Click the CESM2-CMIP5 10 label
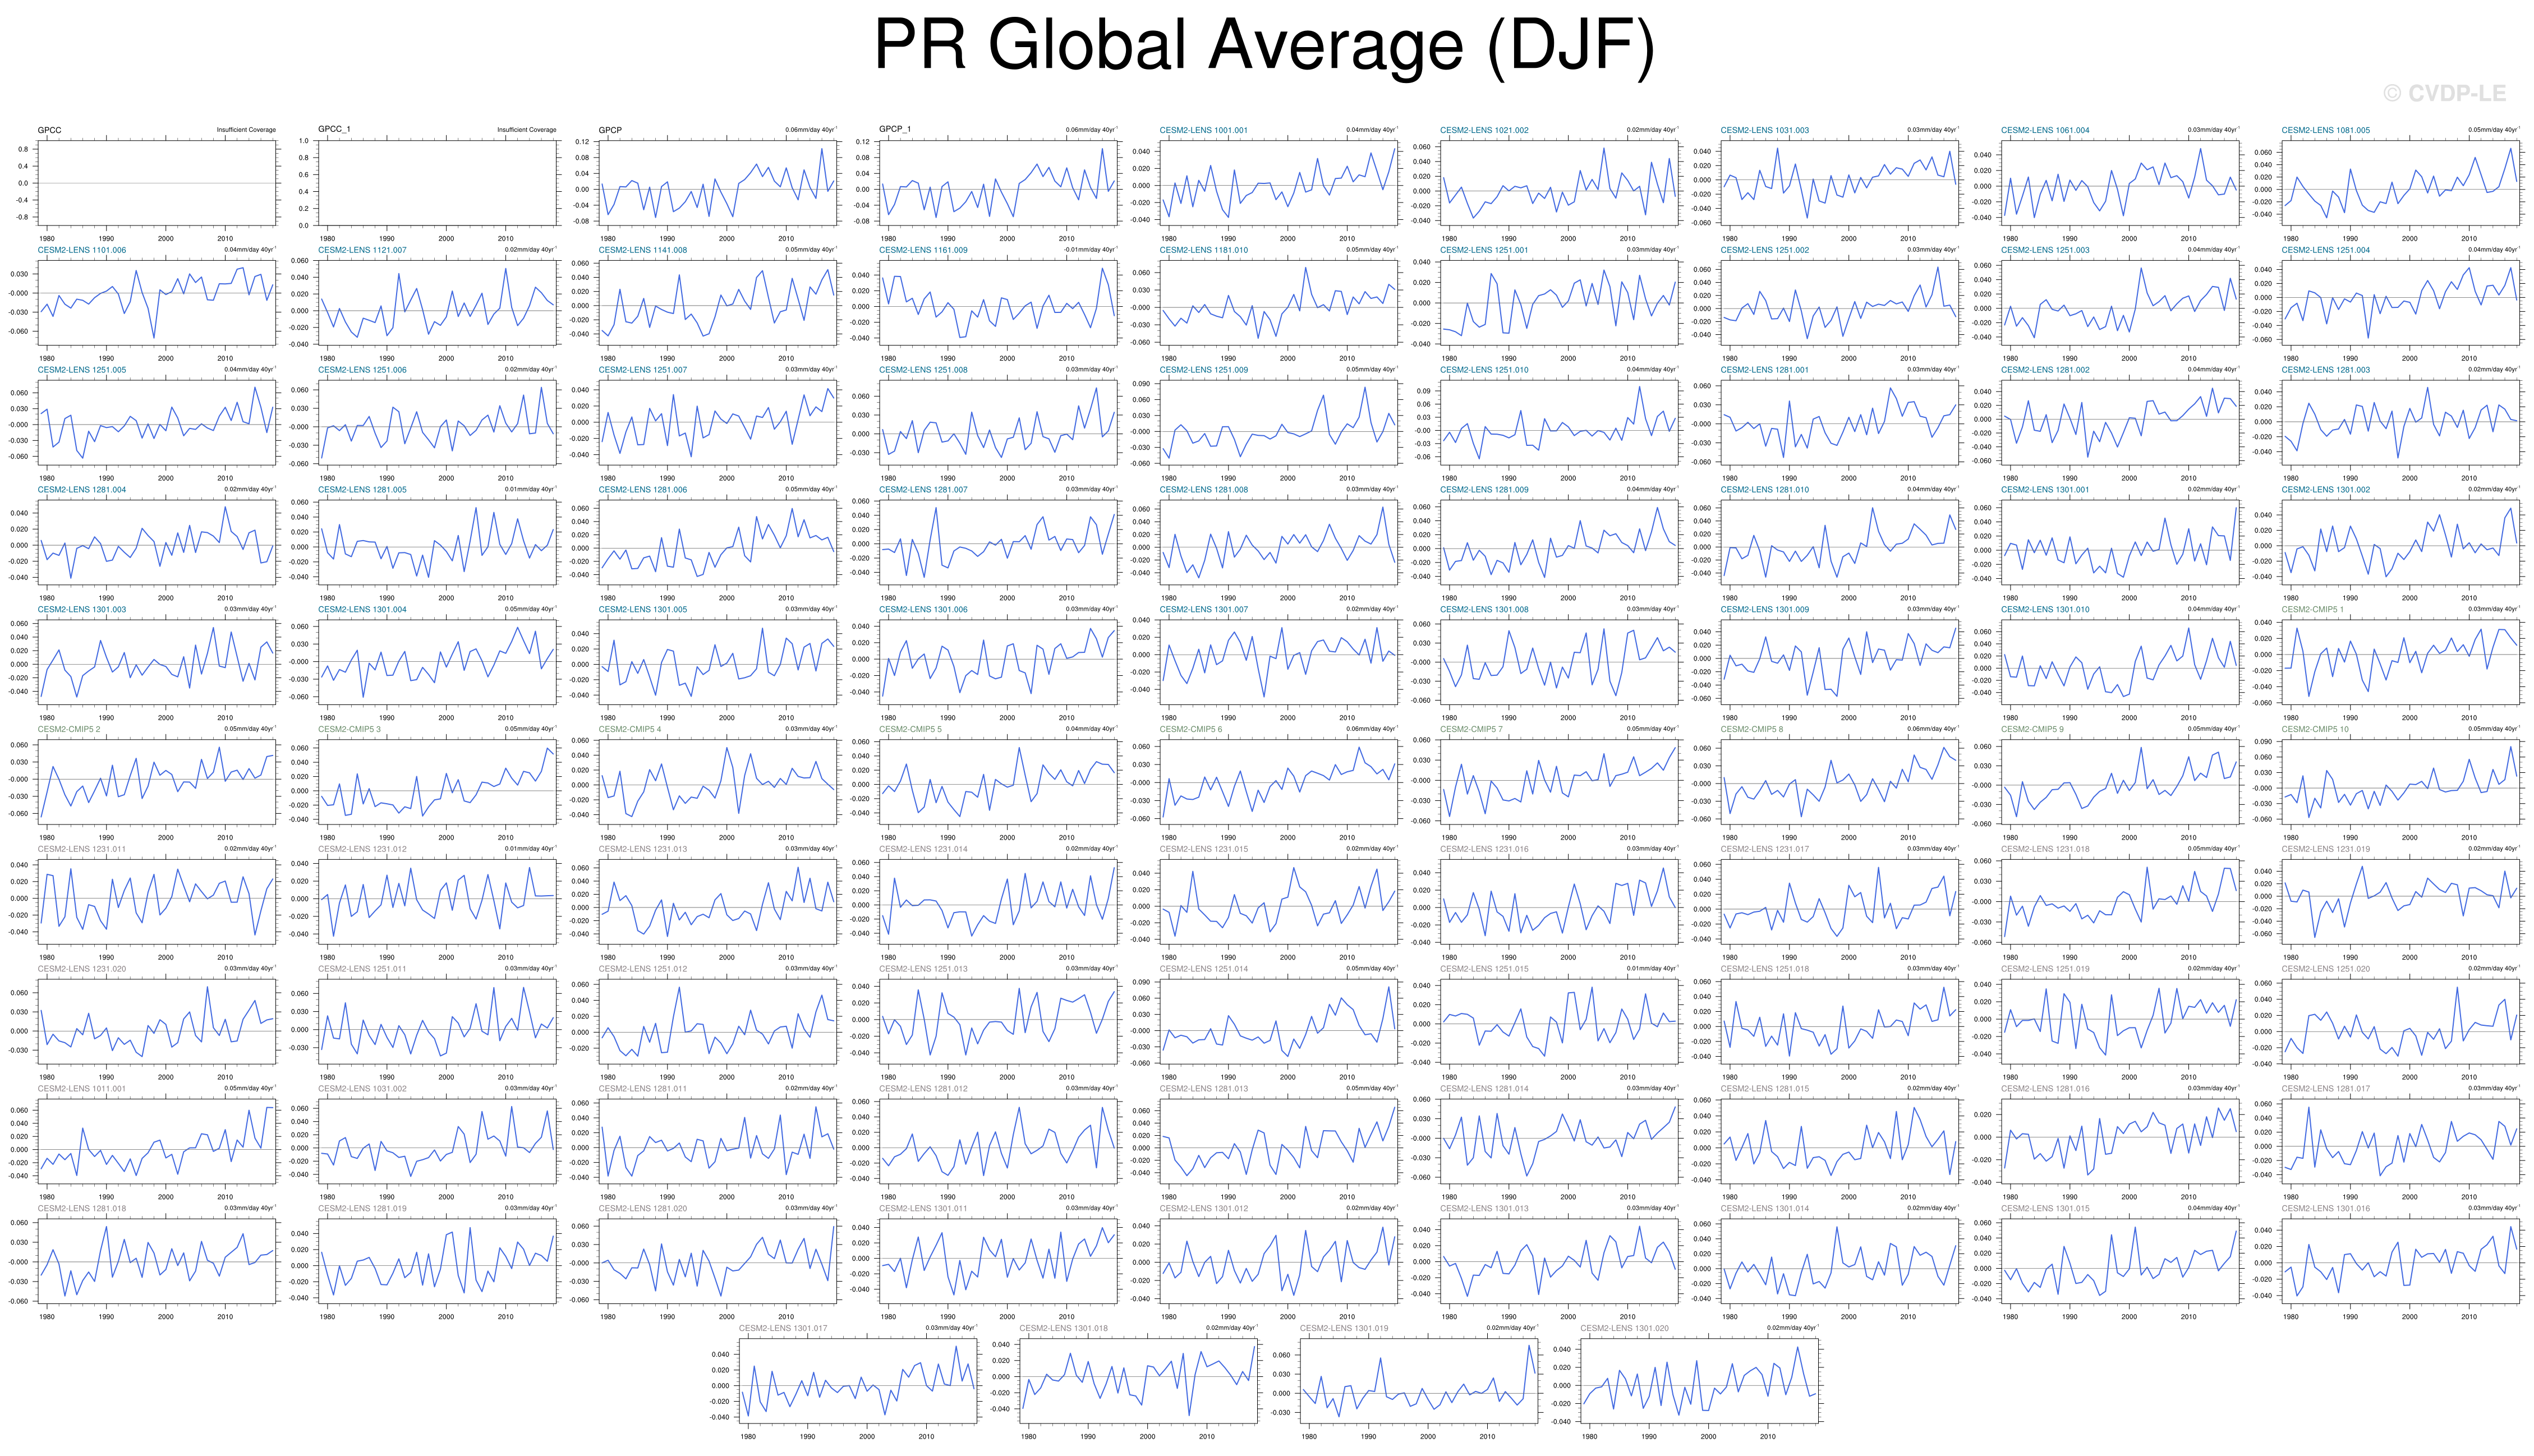Screen dimensions: 2534x1456 coord(2314,729)
